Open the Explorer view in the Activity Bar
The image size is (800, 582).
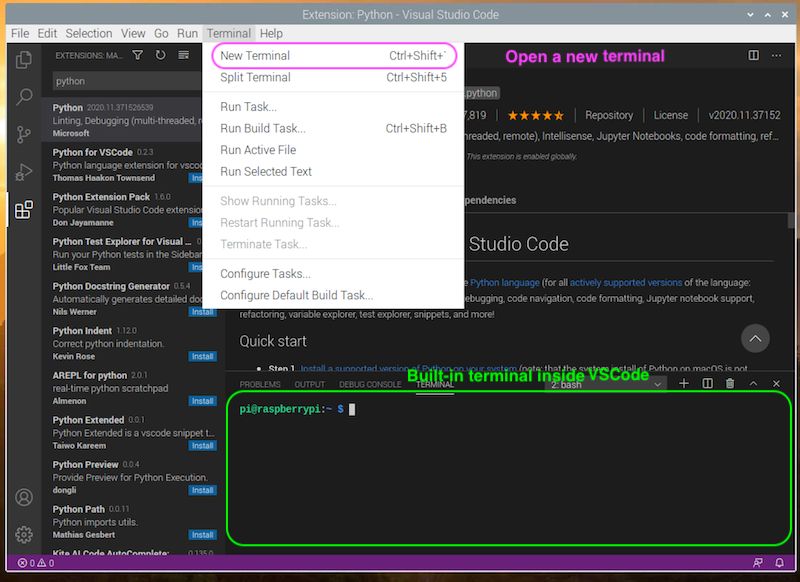[23, 60]
